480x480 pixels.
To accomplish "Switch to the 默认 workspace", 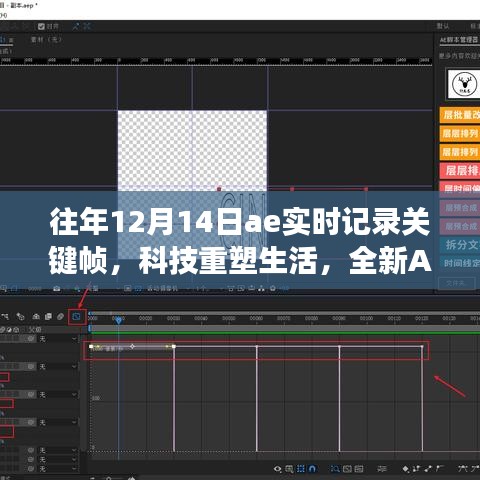I will click(x=443, y=26).
